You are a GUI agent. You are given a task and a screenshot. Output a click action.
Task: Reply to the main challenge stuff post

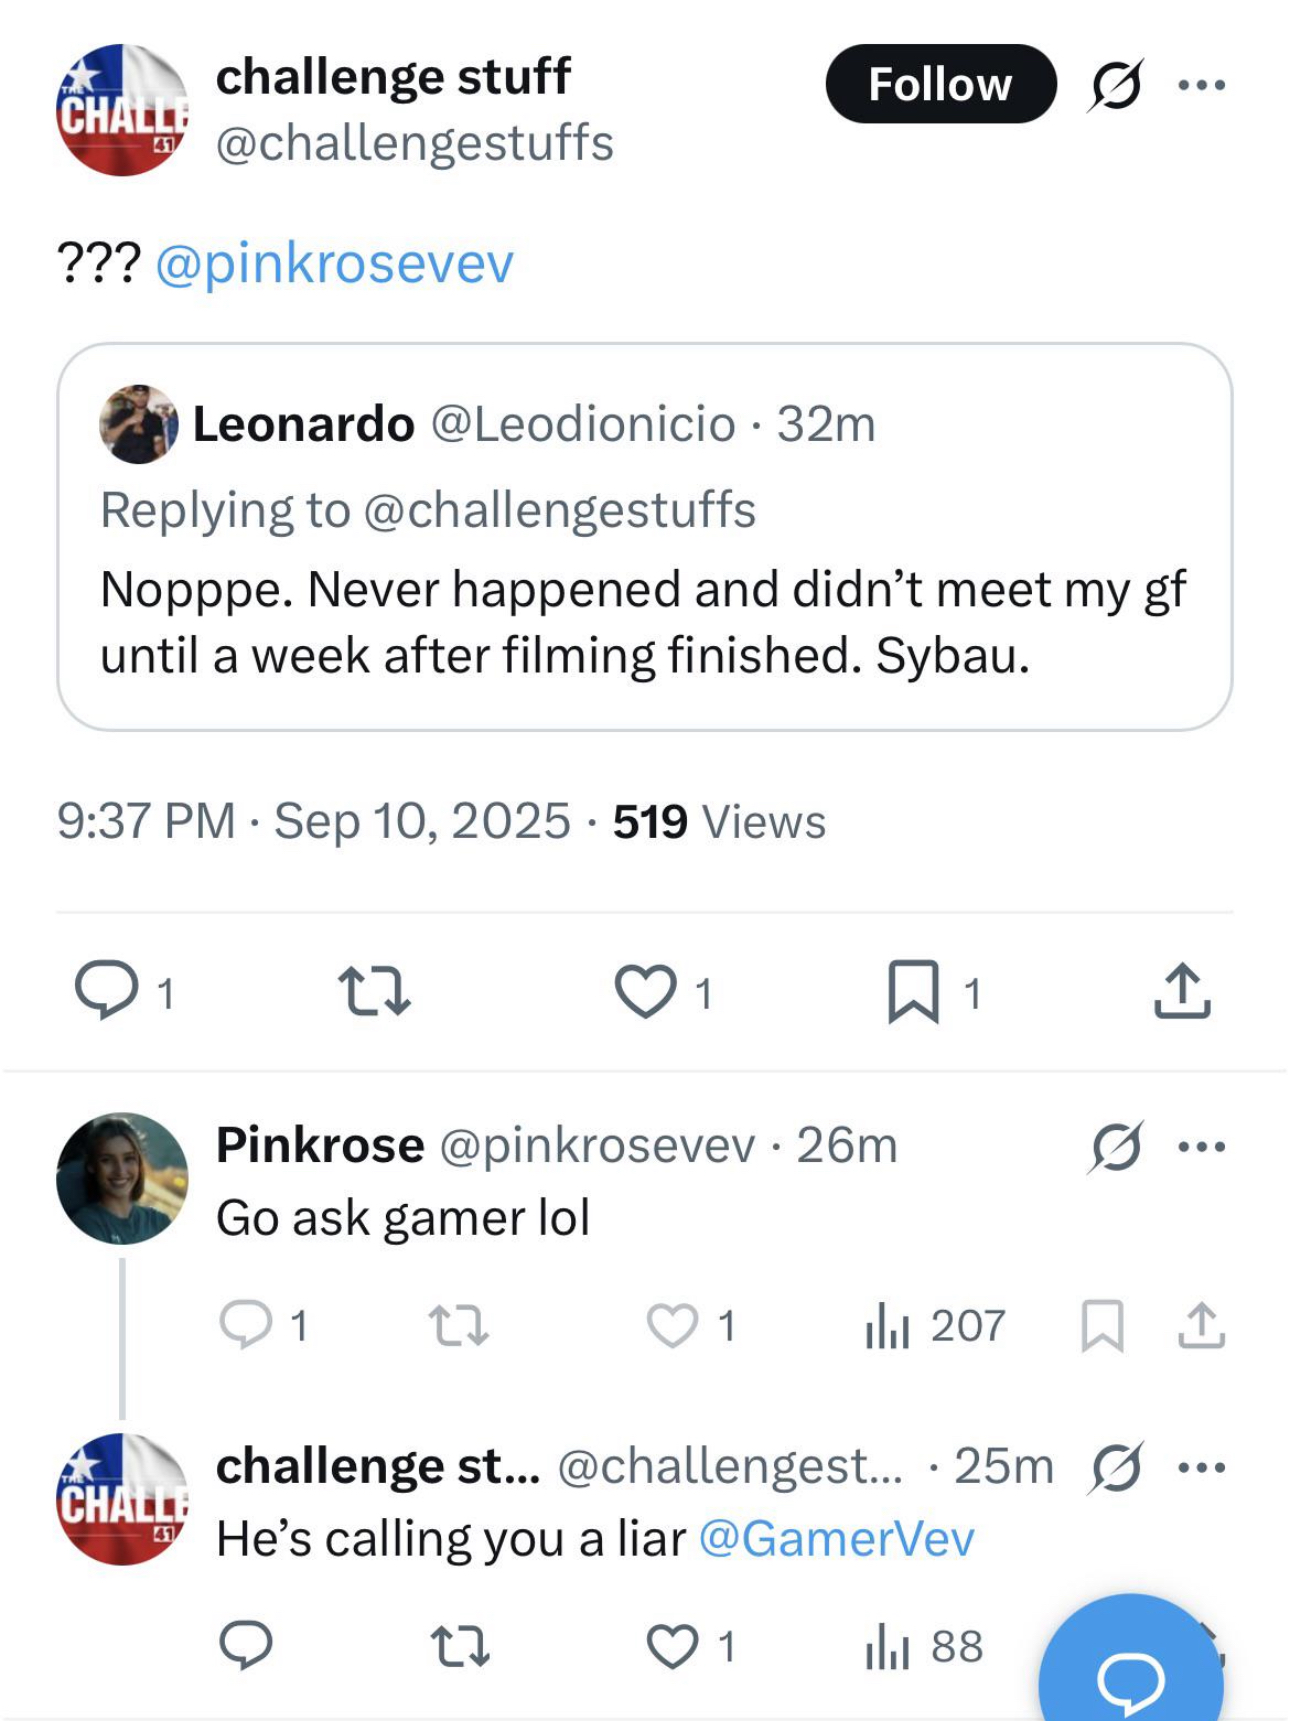coord(107,991)
